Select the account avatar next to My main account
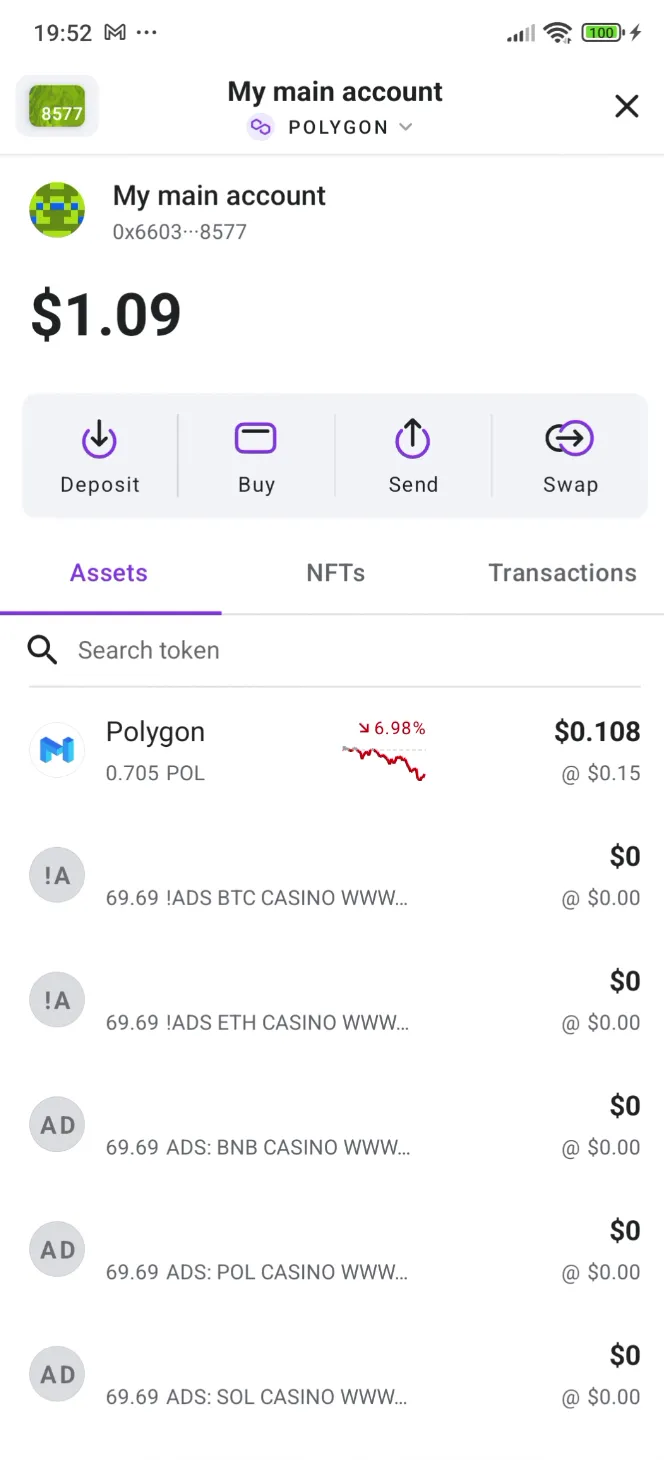Image resolution: width=664 pixels, height=1460 pixels. pyautogui.click(x=57, y=211)
